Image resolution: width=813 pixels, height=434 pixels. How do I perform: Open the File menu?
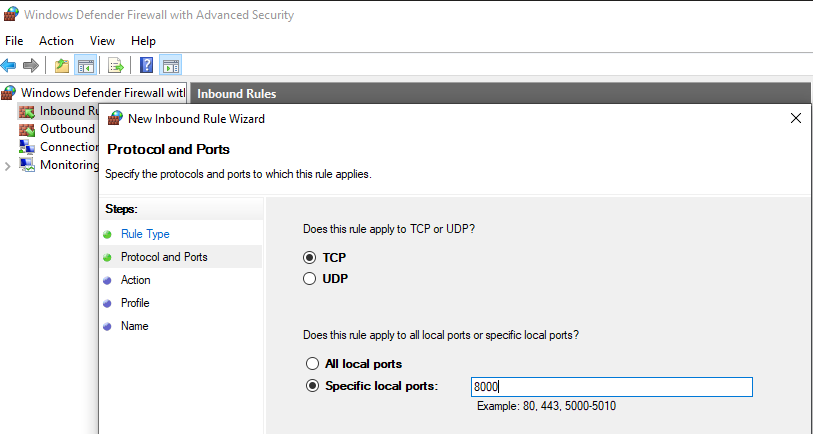click(14, 41)
